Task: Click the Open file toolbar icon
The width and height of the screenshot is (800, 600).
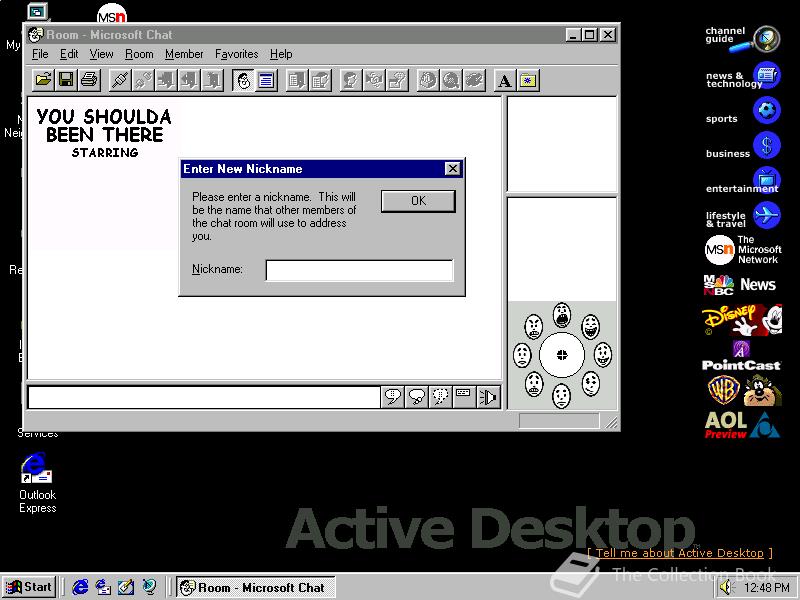Action: 43,80
